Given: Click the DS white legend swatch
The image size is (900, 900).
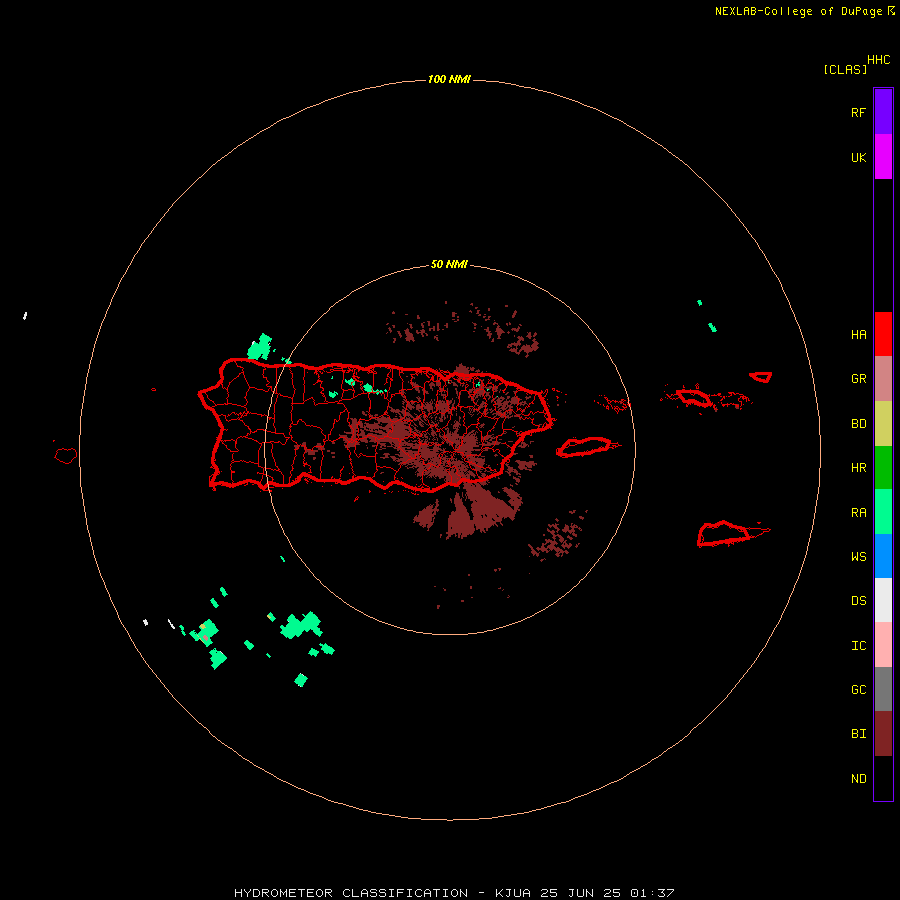Looking at the screenshot, I should click(883, 600).
